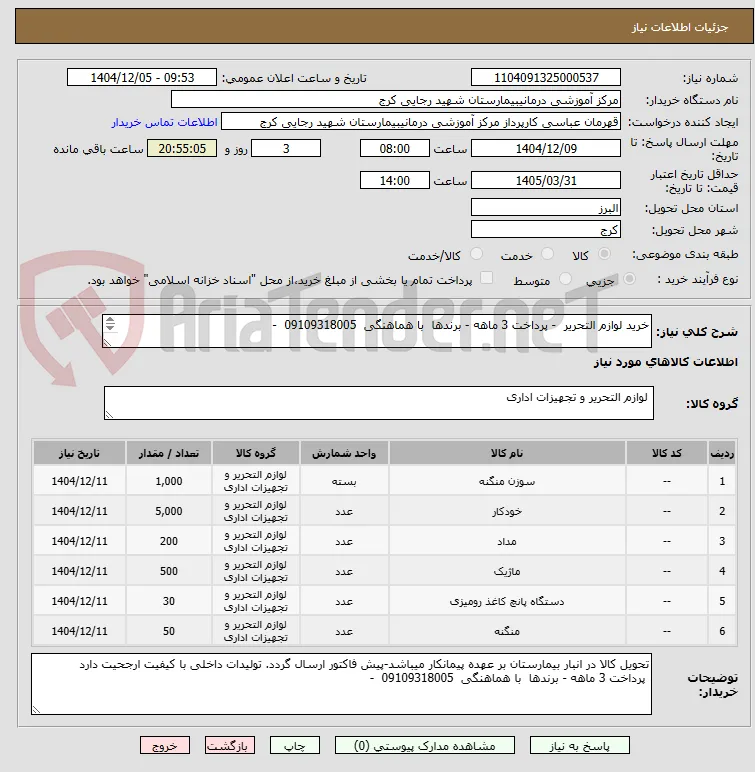The image size is (755, 772).
Task: Click the شرح کلی نیاز spinner arrows
Action: click(110, 323)
